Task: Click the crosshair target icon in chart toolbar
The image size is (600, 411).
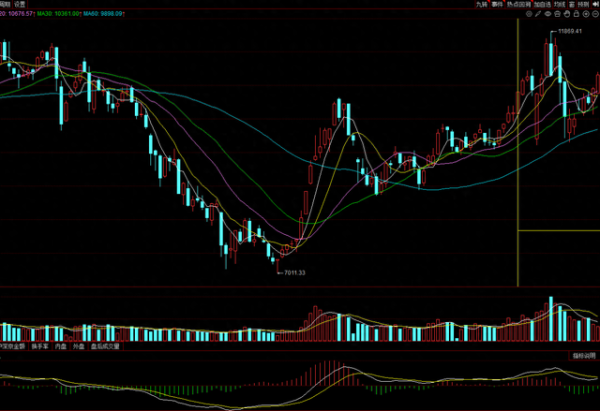Action: pos(529,14)
